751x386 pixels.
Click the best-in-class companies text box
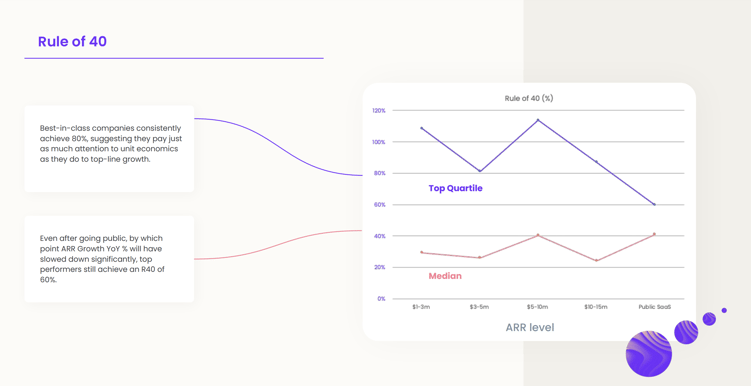coord(109,149)
